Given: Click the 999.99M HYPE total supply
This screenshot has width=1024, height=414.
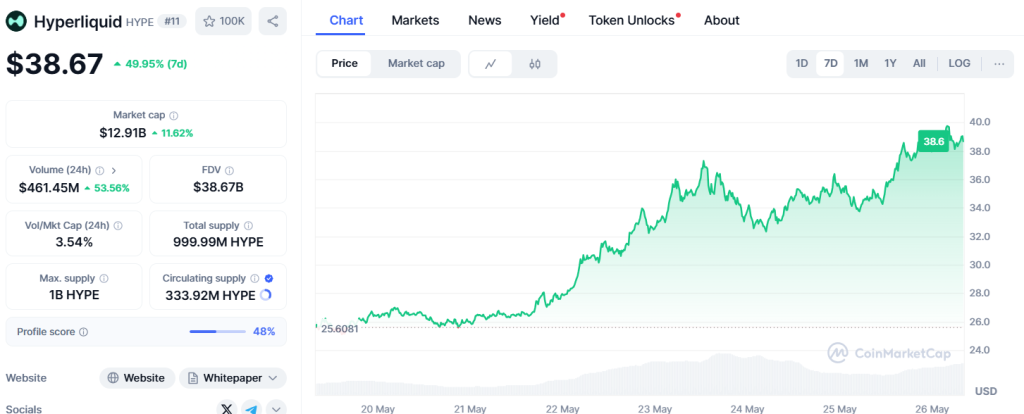Looking at the screenshot, I should coord(218,242).
